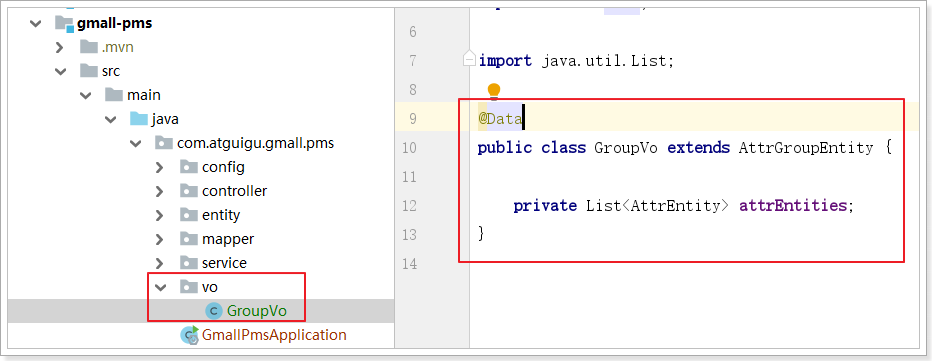
Task: Select the controller package label
Action: 234,191
